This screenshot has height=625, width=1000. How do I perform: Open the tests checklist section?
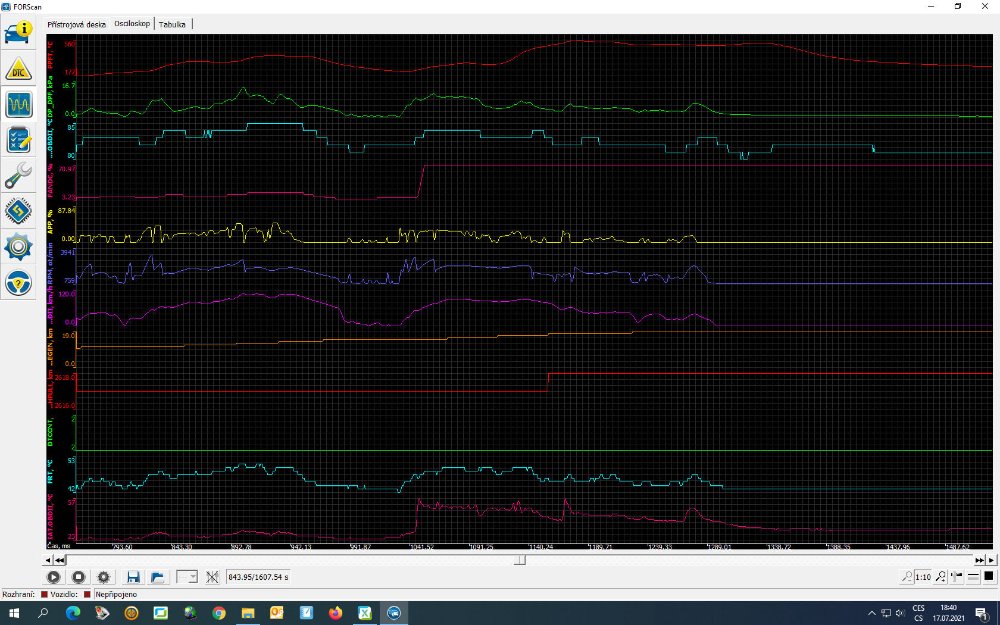19,140
